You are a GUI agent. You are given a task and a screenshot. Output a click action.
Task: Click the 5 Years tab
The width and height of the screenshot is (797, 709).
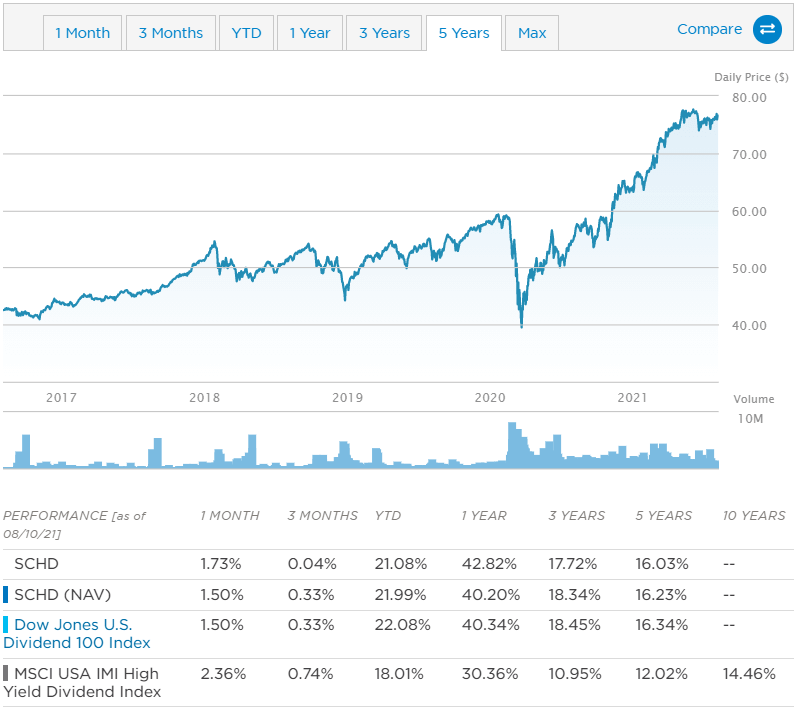464,33
